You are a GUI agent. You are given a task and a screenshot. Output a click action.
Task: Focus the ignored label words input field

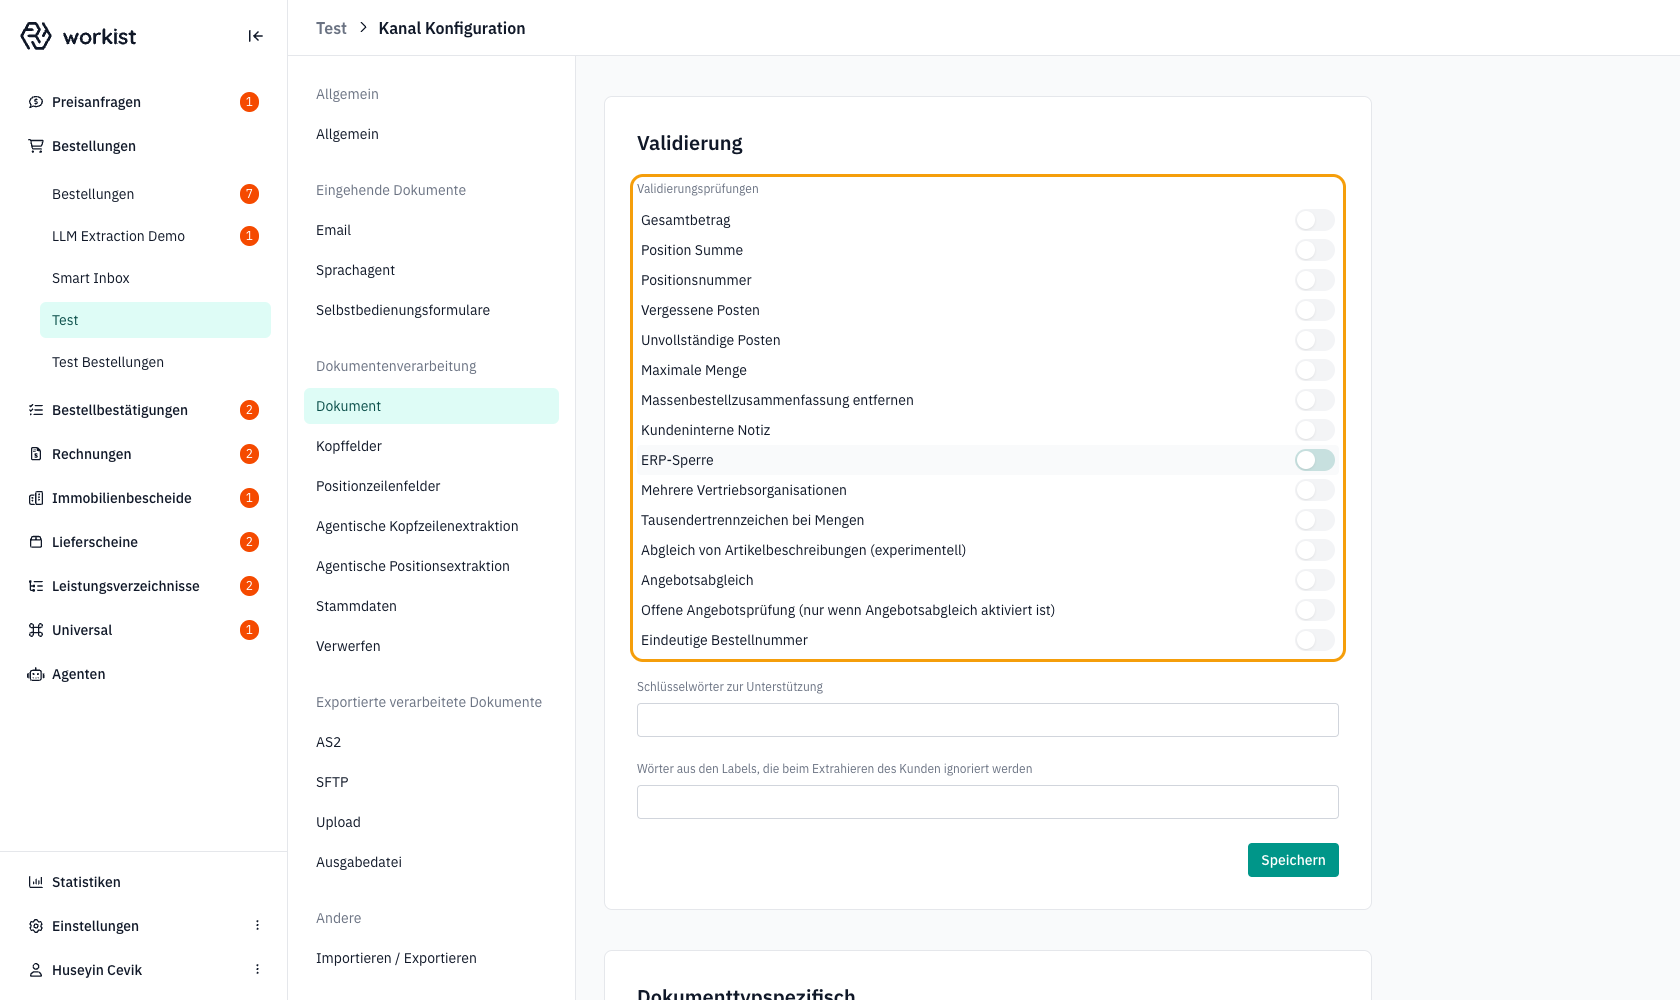(988, 802)
